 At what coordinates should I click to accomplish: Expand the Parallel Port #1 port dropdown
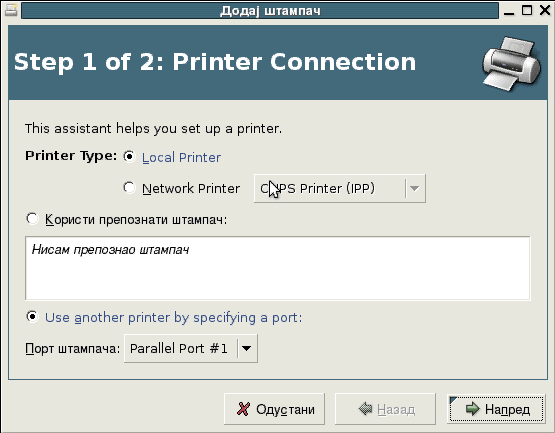coord(191,348)
